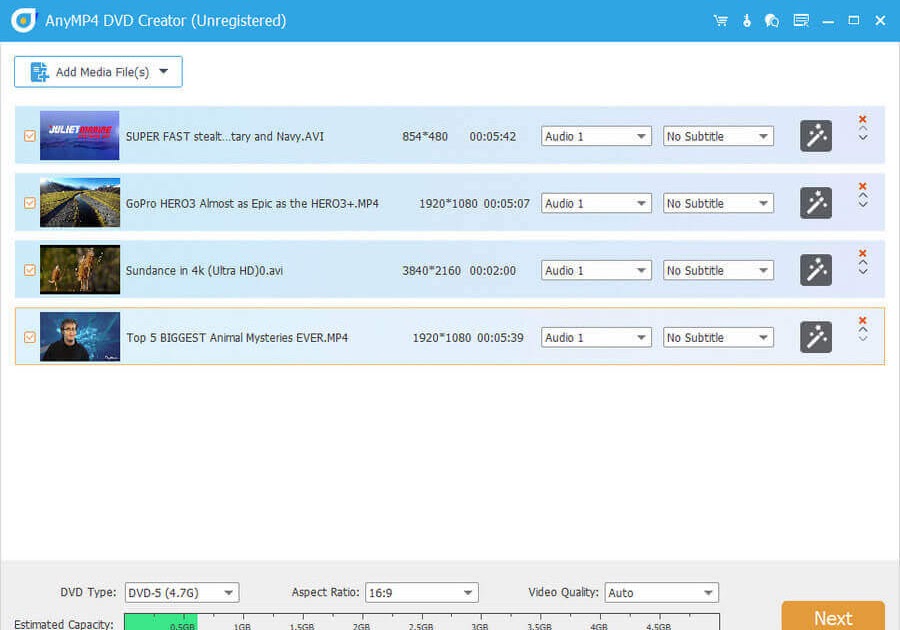Open the shopping cart purchase icon
Screen dimensions: 900x630
[720, 20]
